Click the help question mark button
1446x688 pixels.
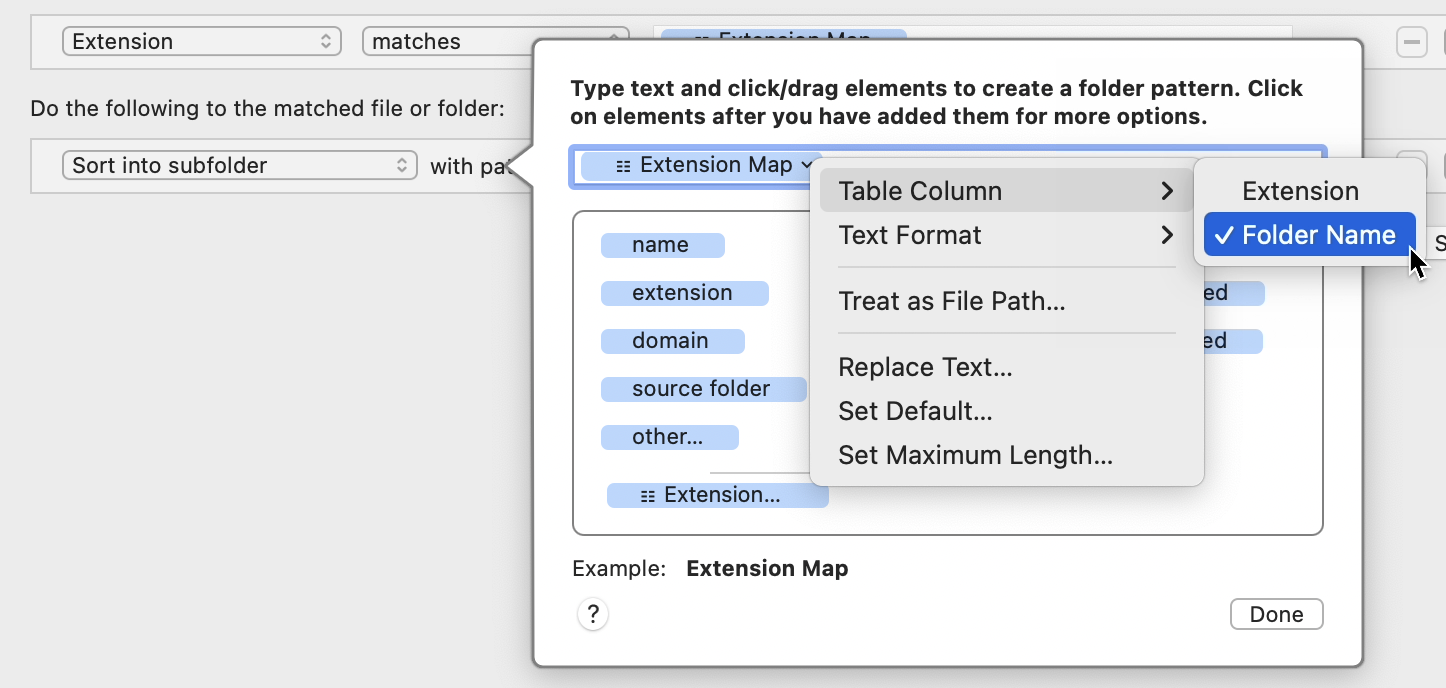593,613
